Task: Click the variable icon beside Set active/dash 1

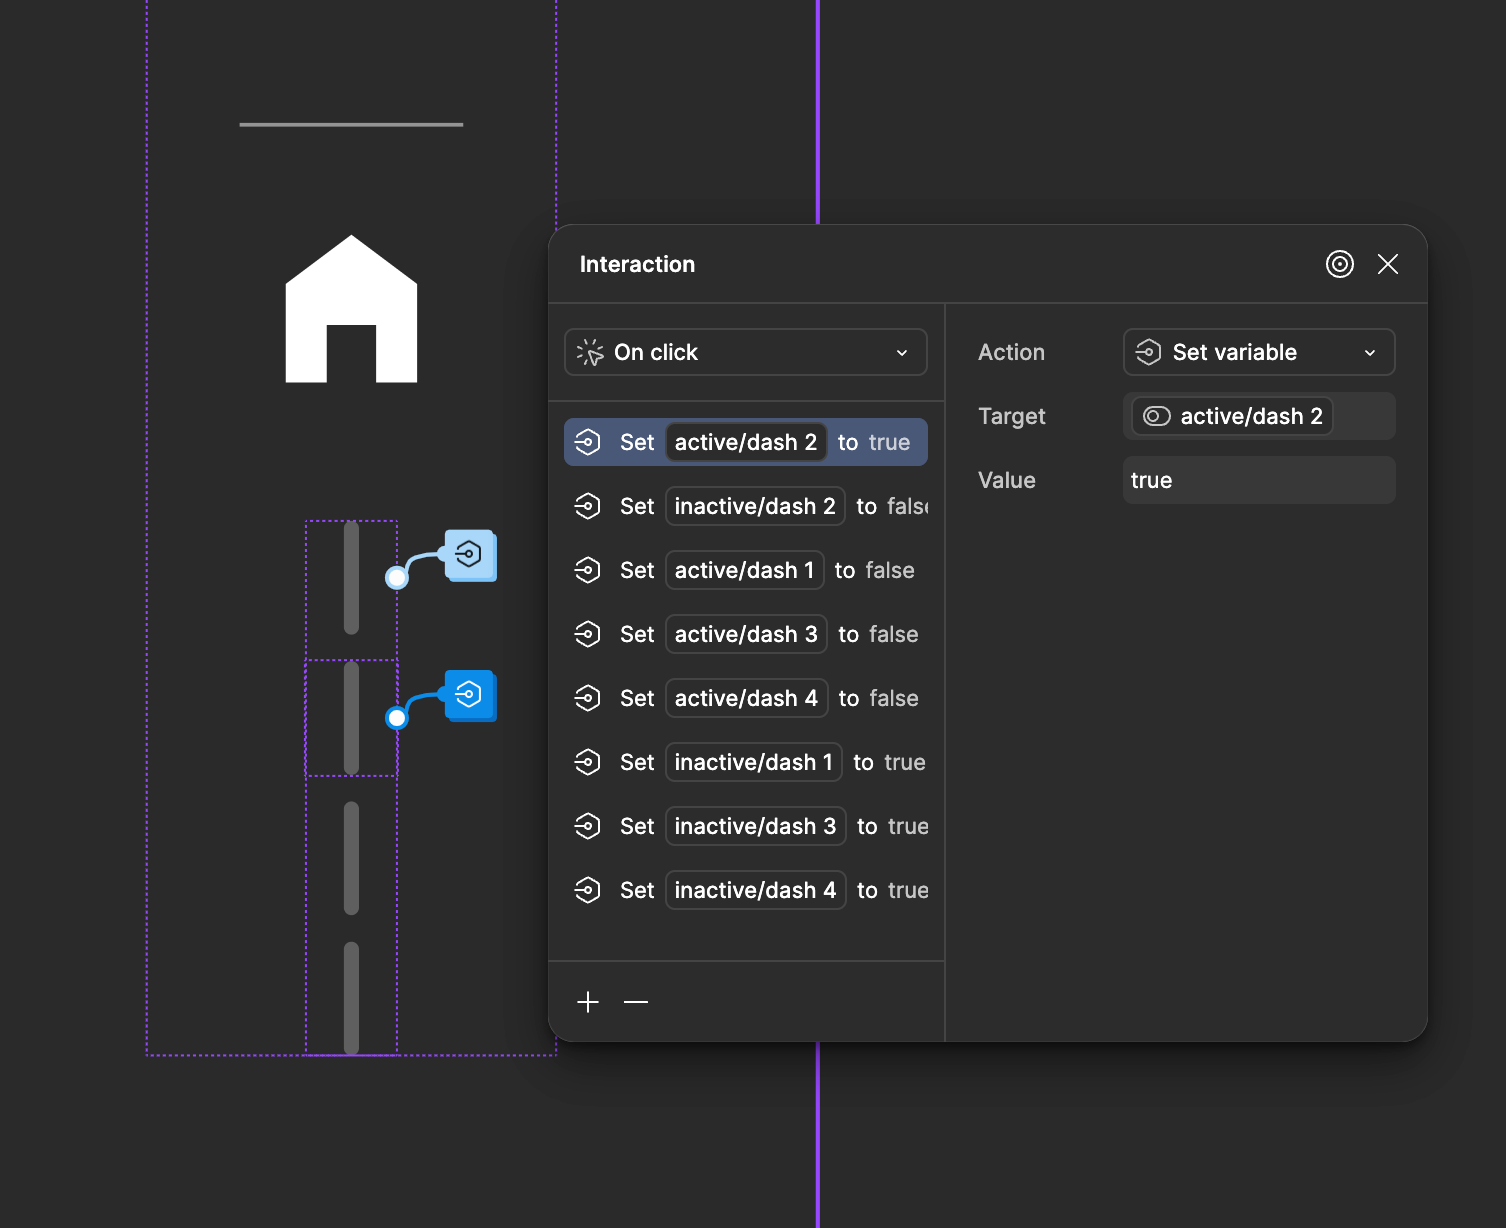Action: click(588, 570)
